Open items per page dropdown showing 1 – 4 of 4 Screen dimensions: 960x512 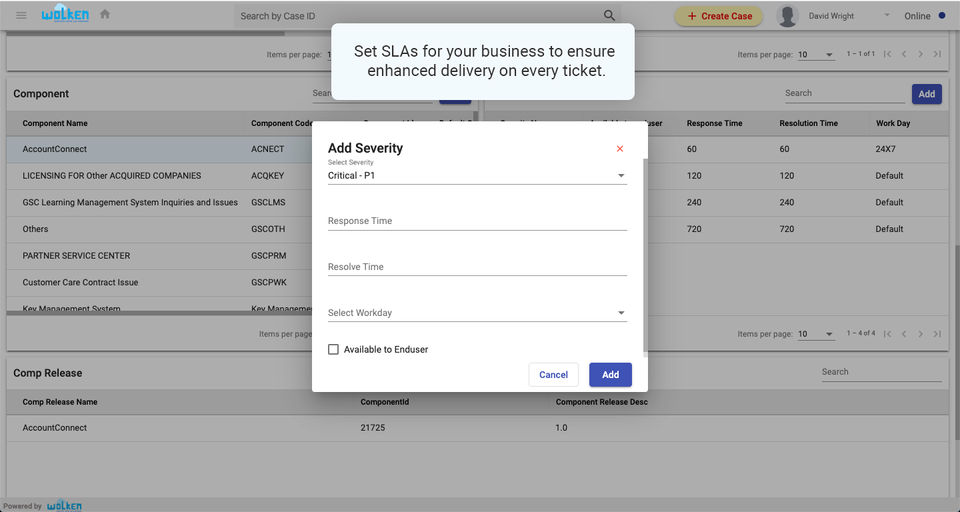pos(816,334)
